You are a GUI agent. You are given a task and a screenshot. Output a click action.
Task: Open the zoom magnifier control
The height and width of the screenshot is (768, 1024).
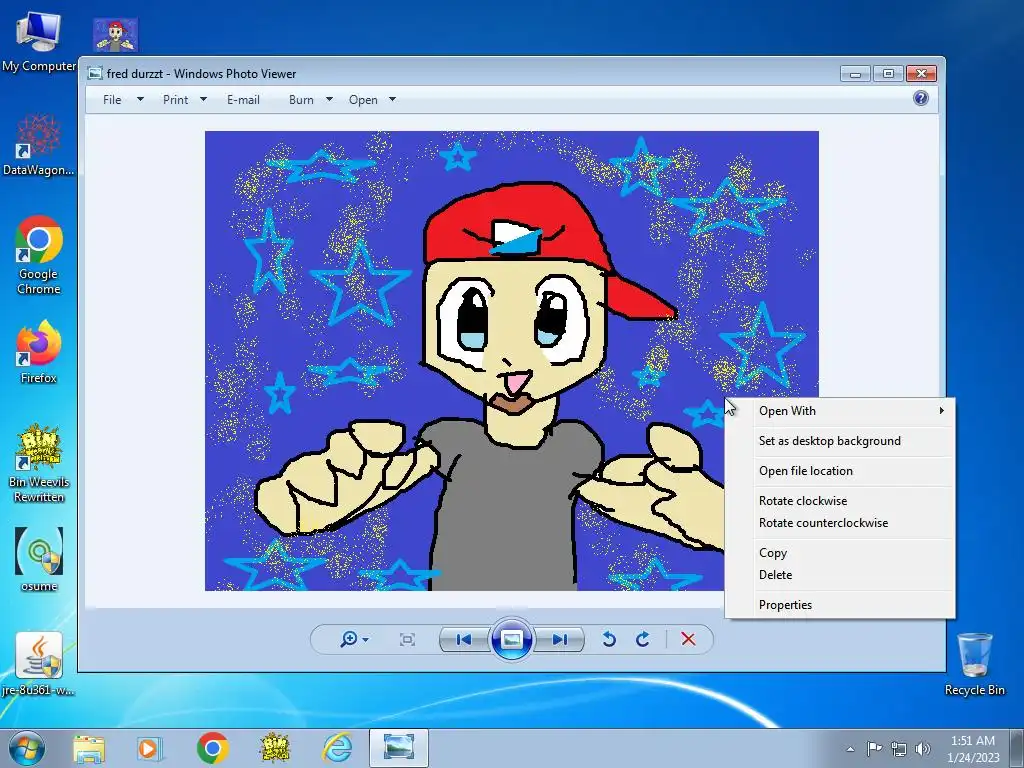click(x=354, y=639)
